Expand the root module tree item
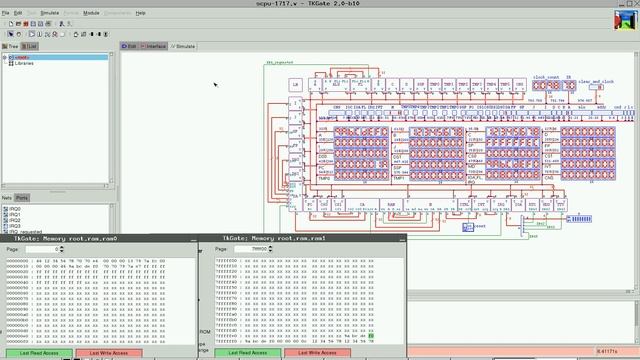Screen dimensions: 640x360 coord(5,58)
